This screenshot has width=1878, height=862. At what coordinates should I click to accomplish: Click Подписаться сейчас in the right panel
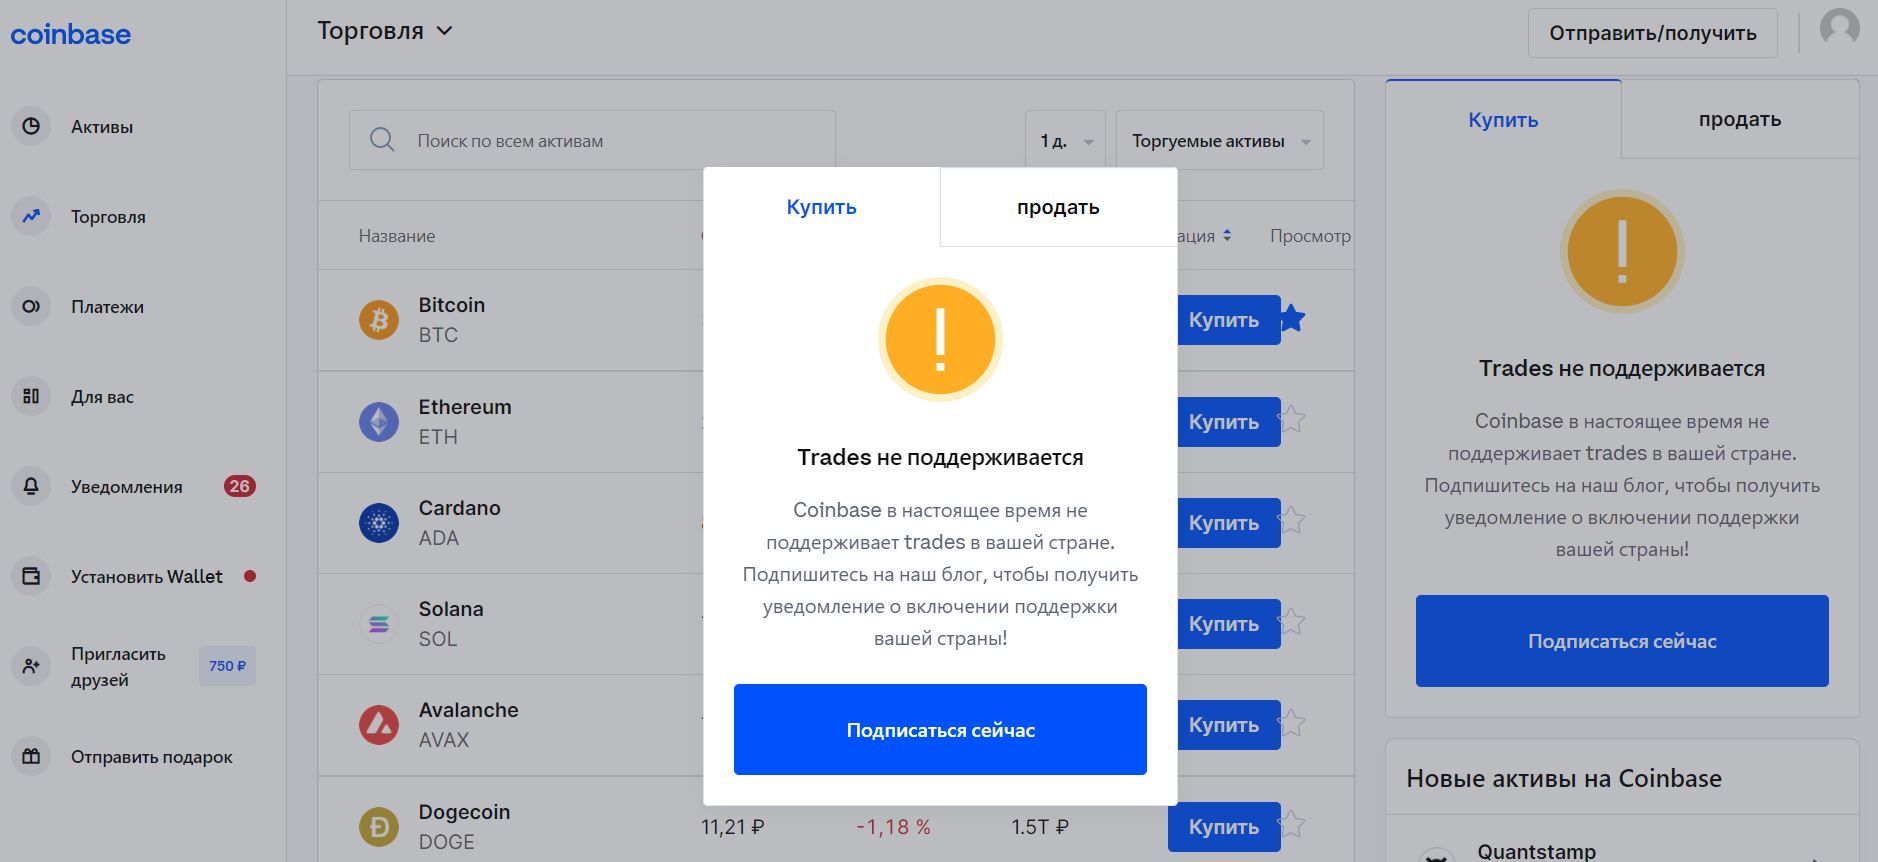pyautogui.click(x=1622, y=641)
